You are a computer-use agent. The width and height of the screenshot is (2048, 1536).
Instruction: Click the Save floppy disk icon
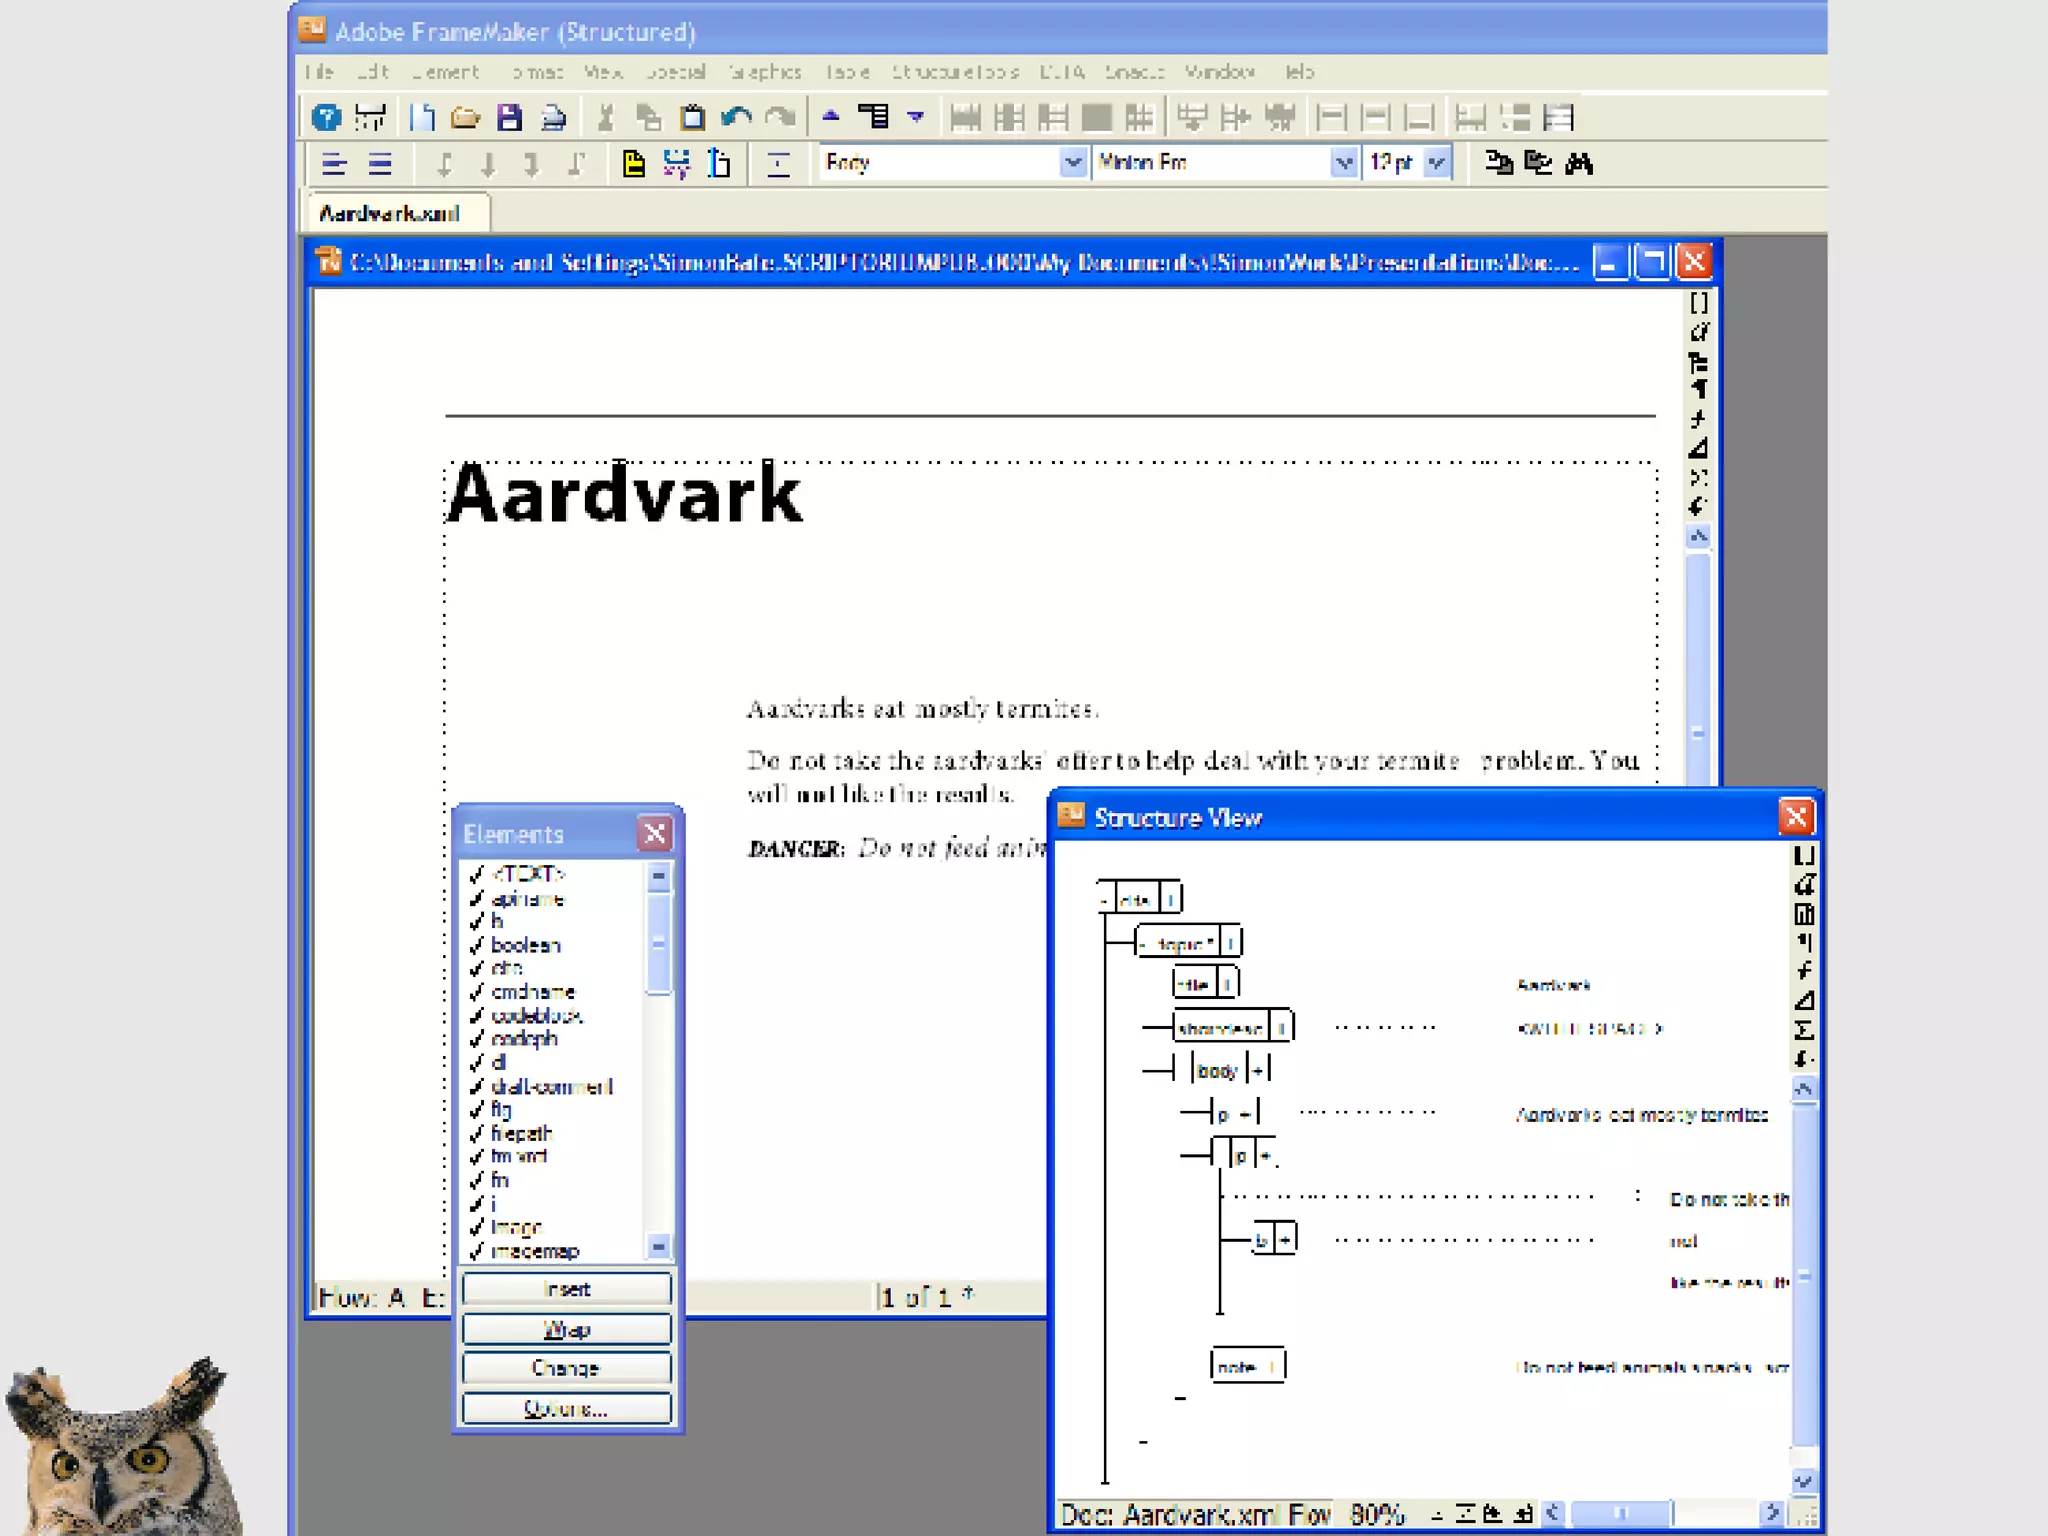pyautogui.click(x=510, y=118)
